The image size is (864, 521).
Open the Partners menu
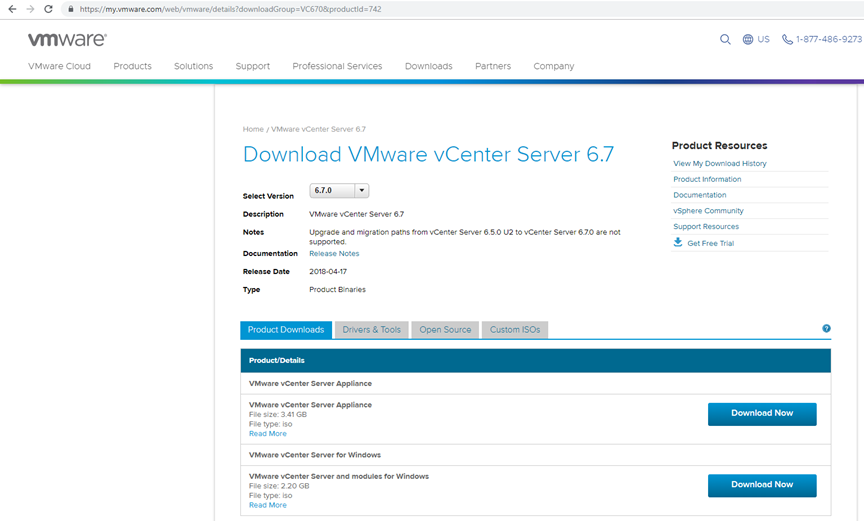[x=493, y=66]
